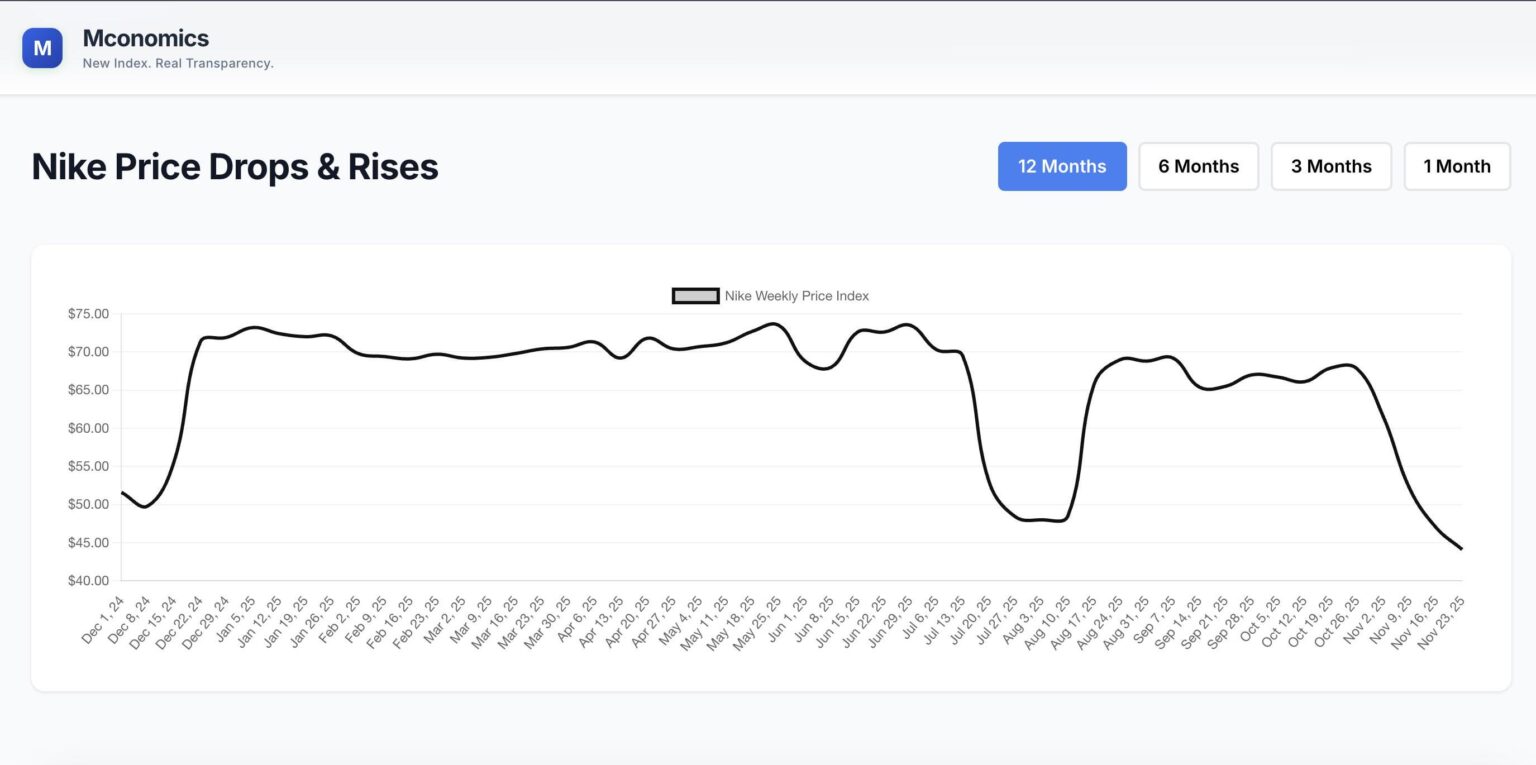The image size is (1536, 765).
Task: Open the 1 Month price view
Action: (1456, 166)
